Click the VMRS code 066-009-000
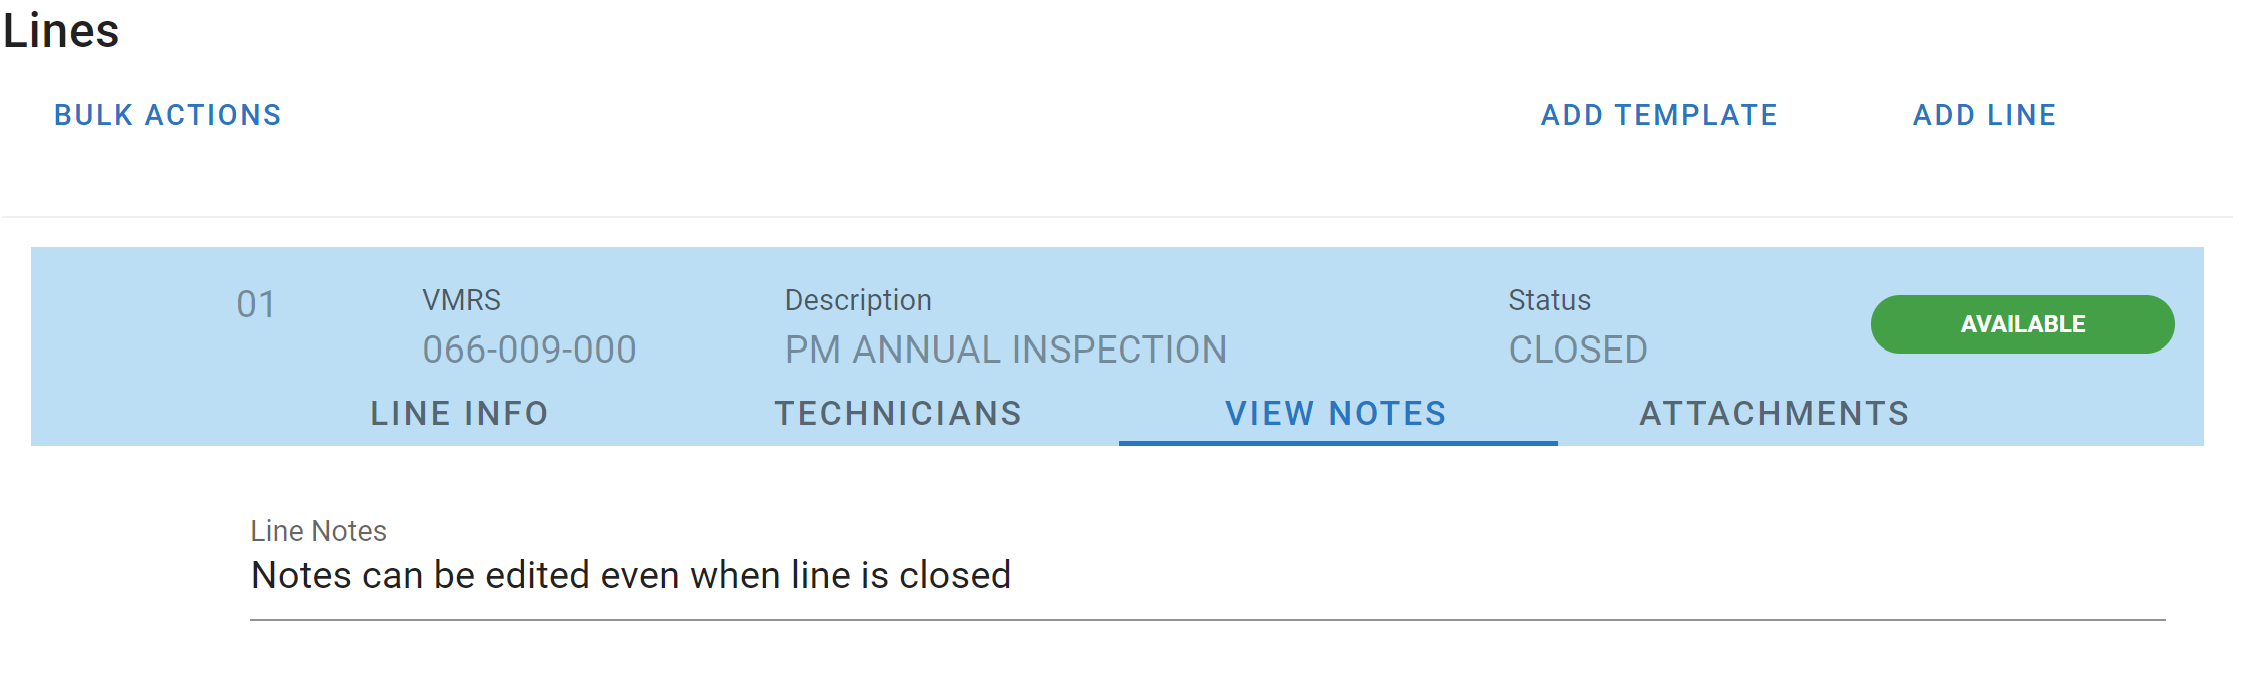This screenshot has width=2265, height=696. tap(529, 350)
